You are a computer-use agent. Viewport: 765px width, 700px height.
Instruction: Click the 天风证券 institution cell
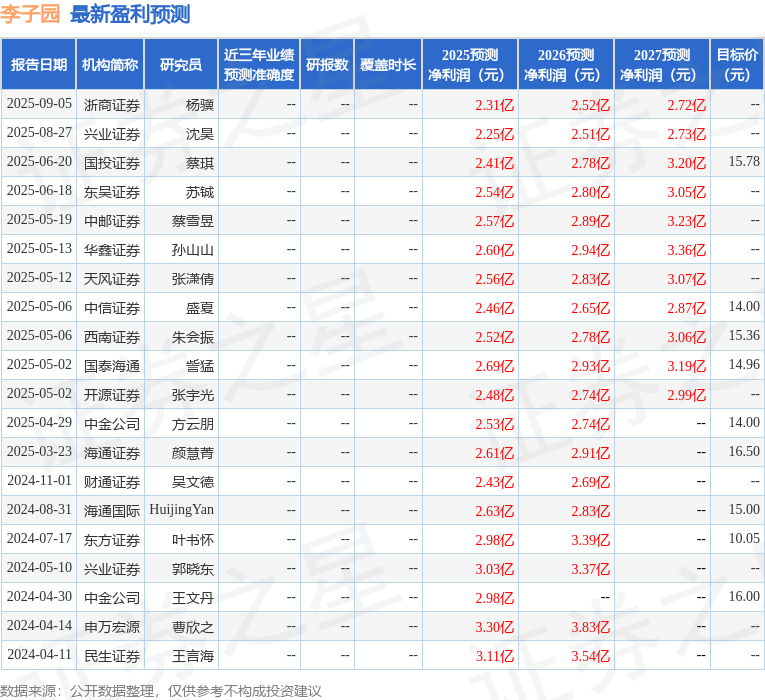(112, 279)
